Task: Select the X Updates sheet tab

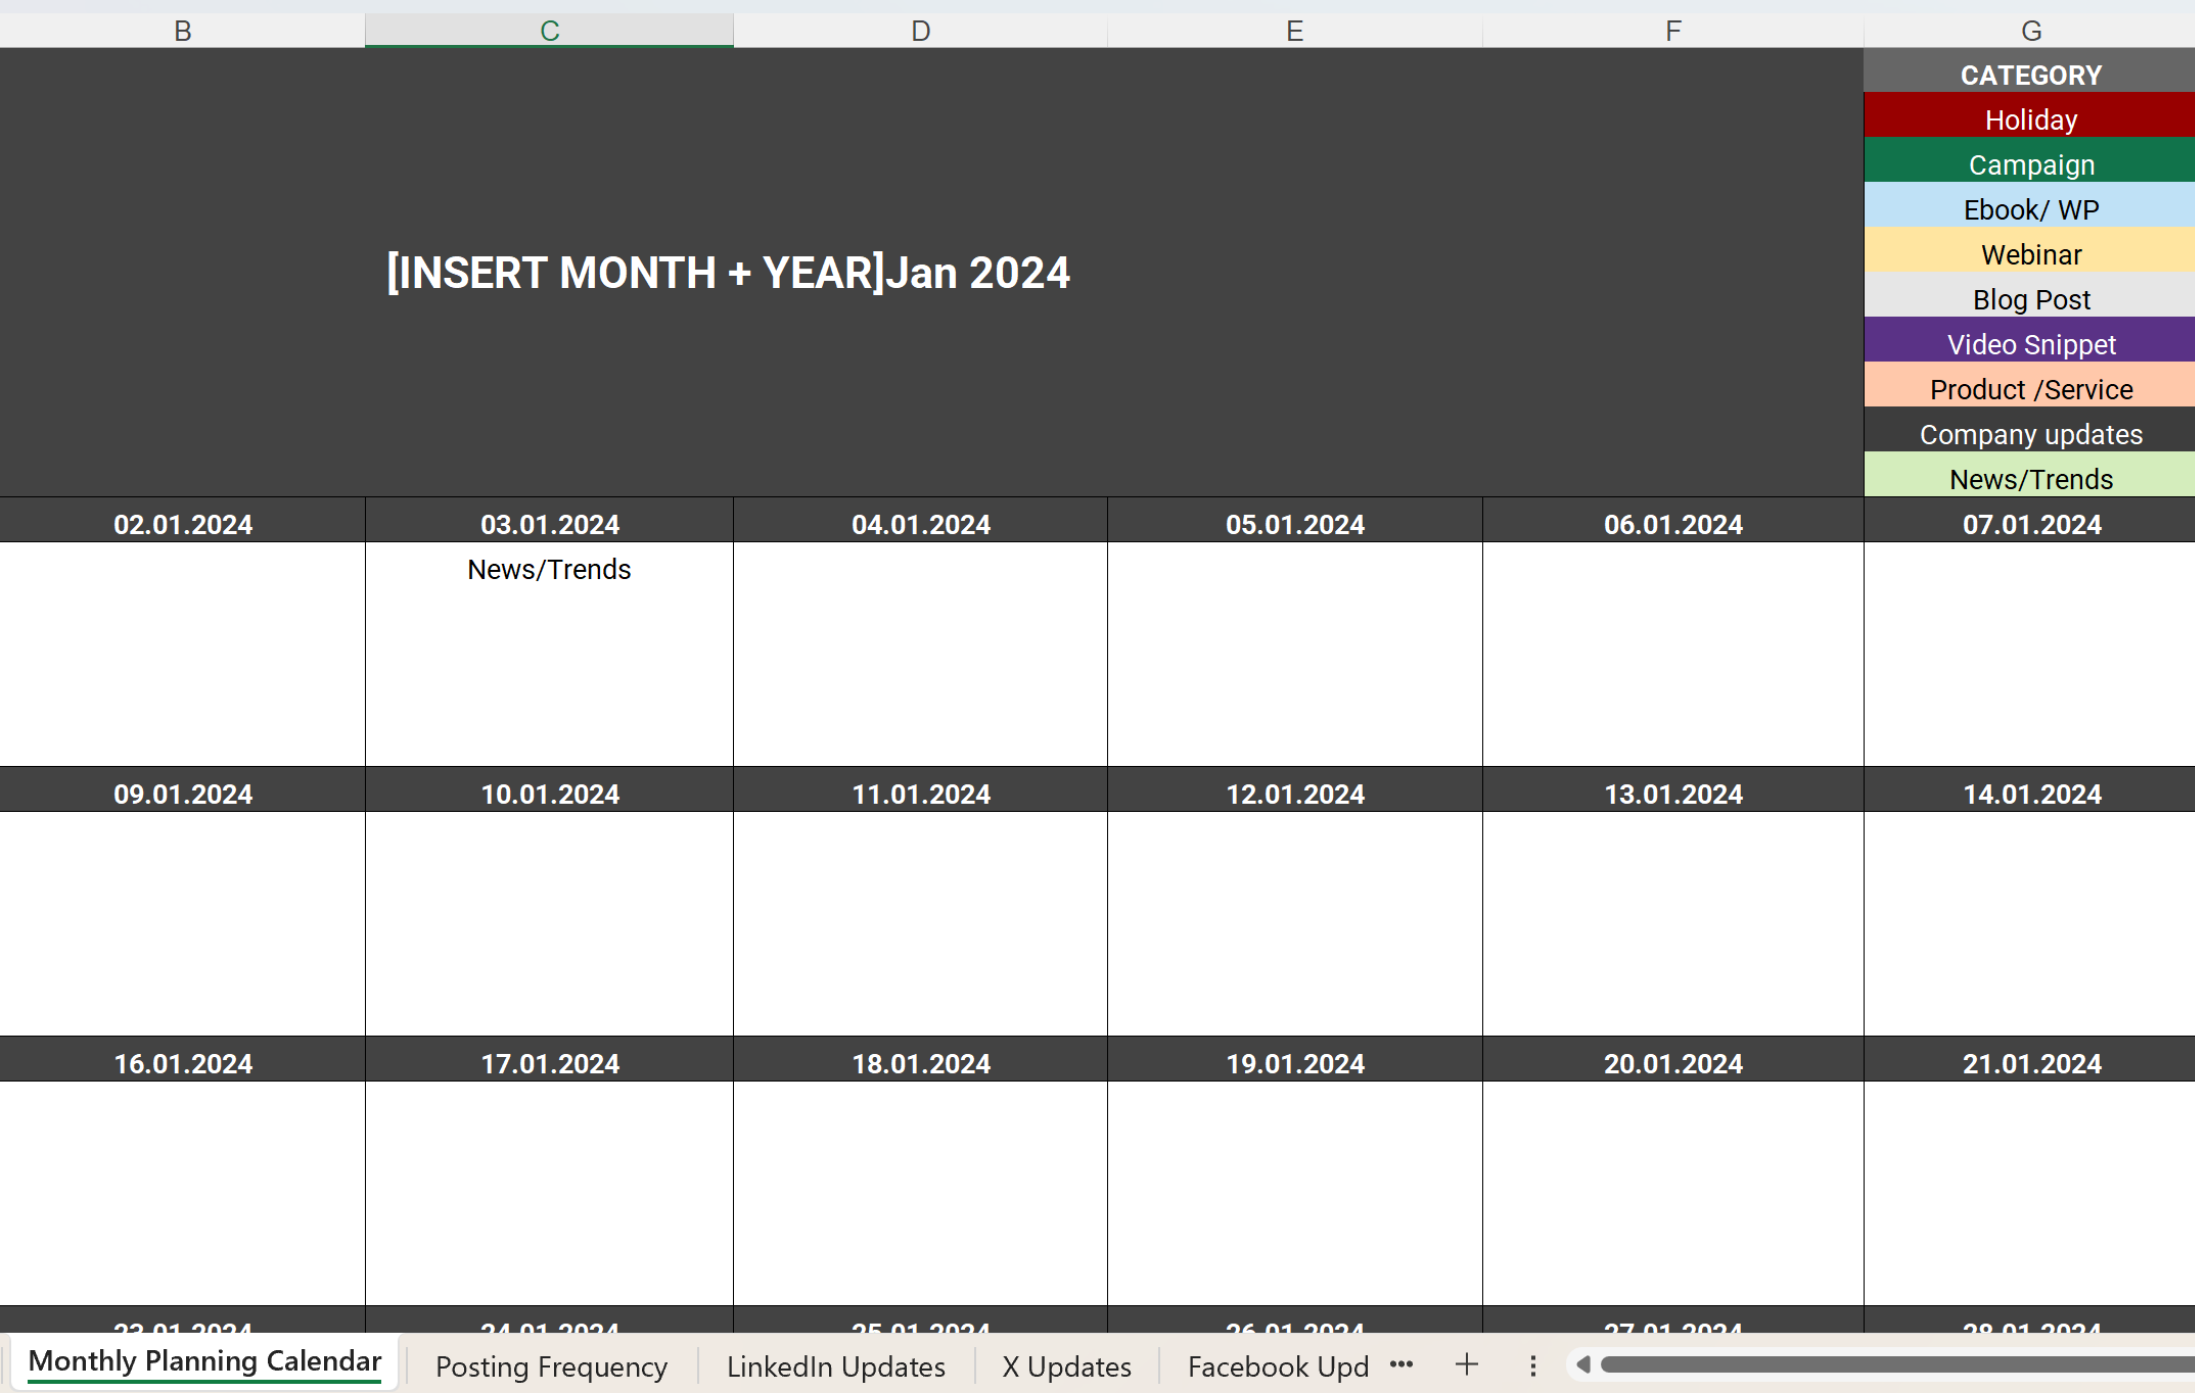Action: [x=1066, y=1366]
